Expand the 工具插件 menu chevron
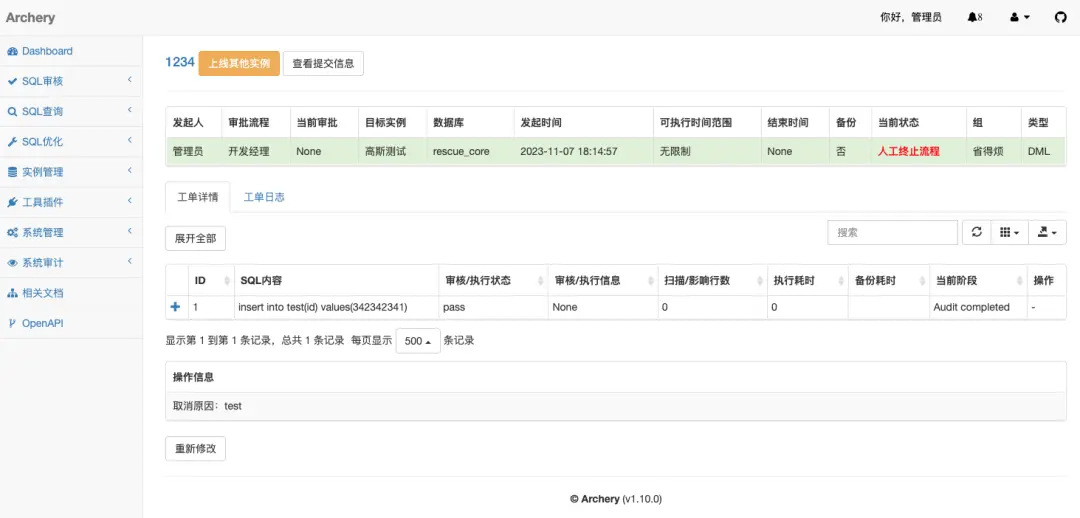1080x518 pixels. point(129,202)
